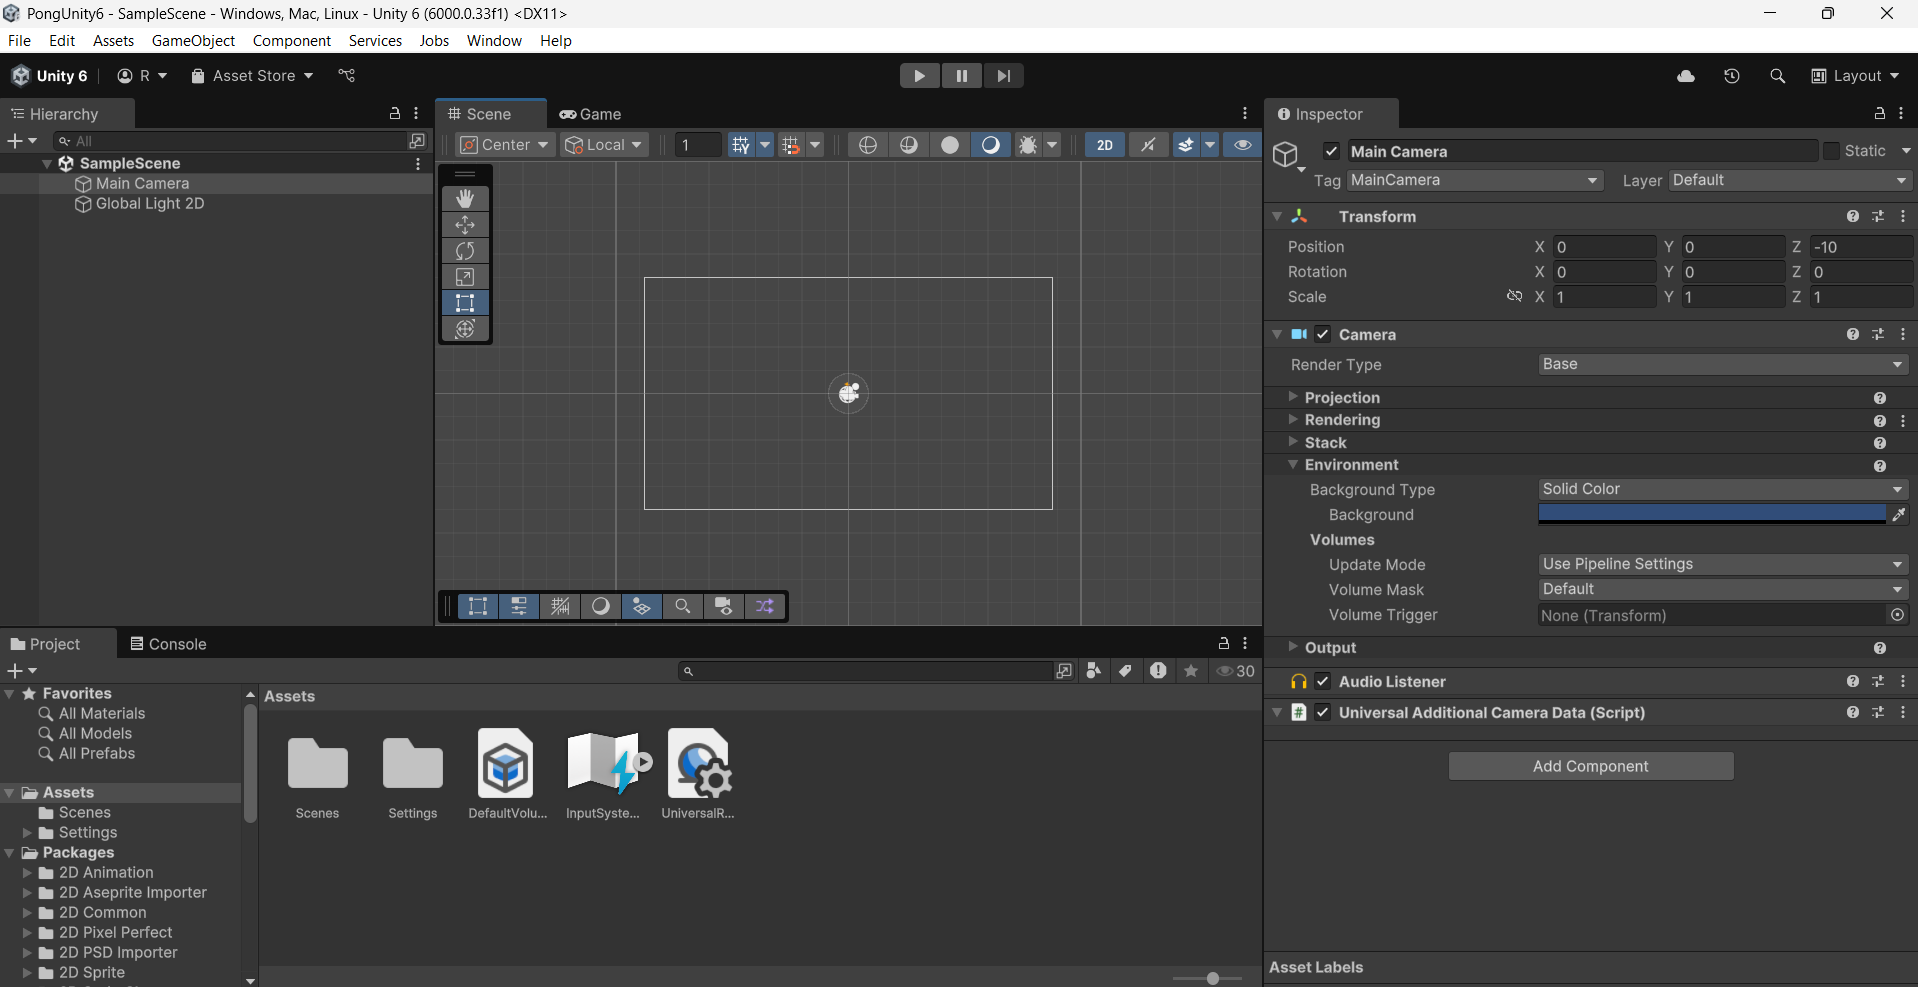Adjust the asset icon size slider
This screenshot has height=987, width=1918.
pos(1212,978)
